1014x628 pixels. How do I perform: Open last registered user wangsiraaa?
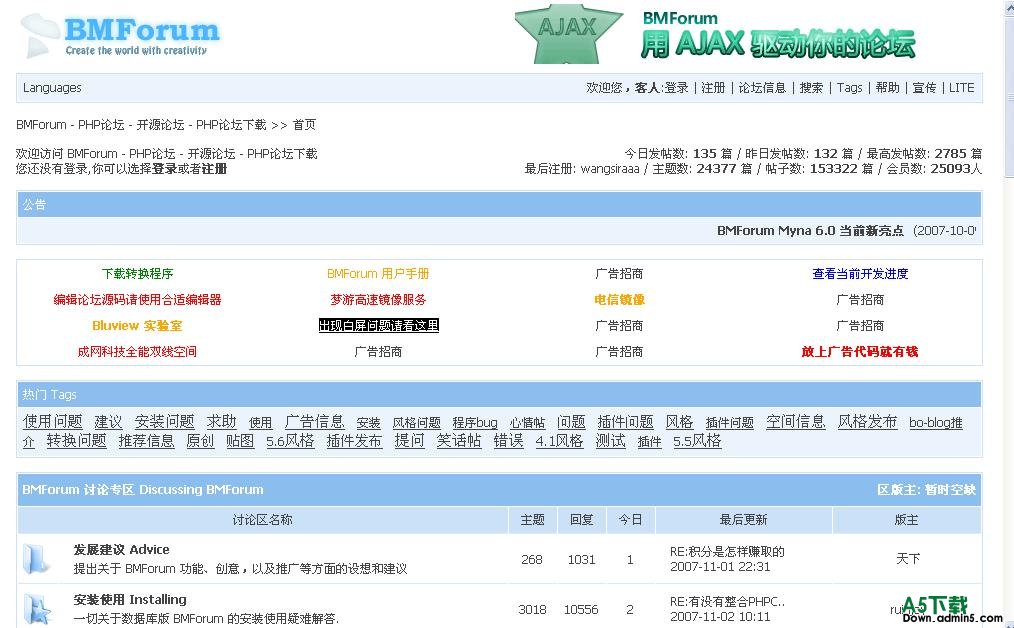coord(610,169)
